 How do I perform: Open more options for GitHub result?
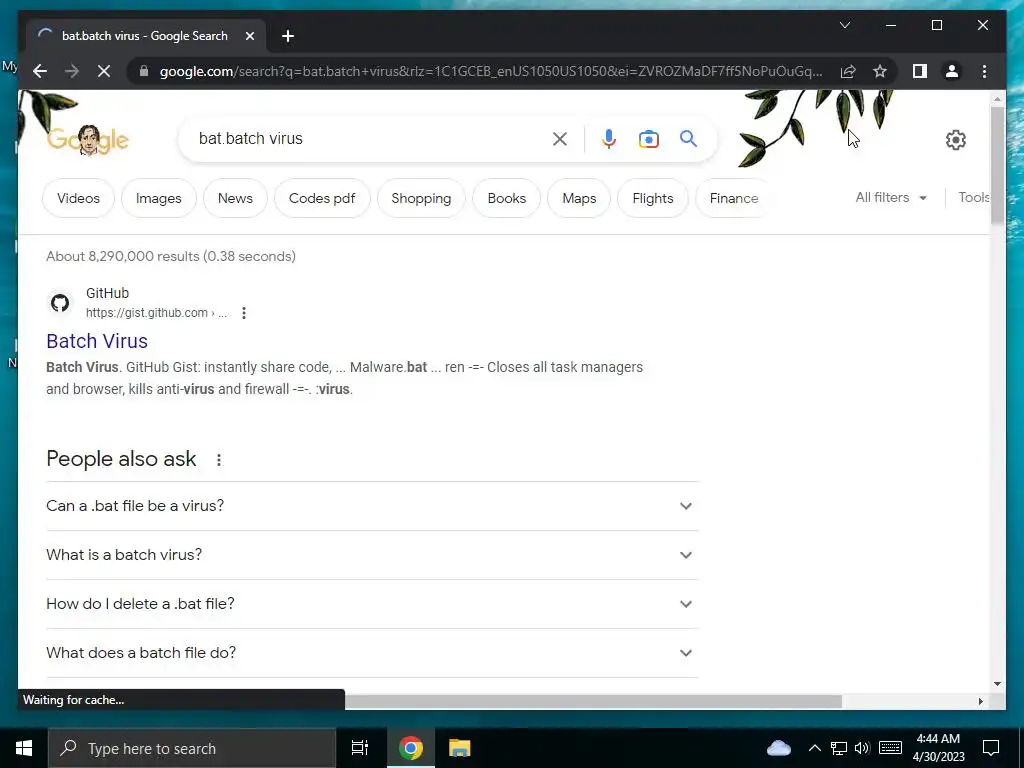point(244,313)
